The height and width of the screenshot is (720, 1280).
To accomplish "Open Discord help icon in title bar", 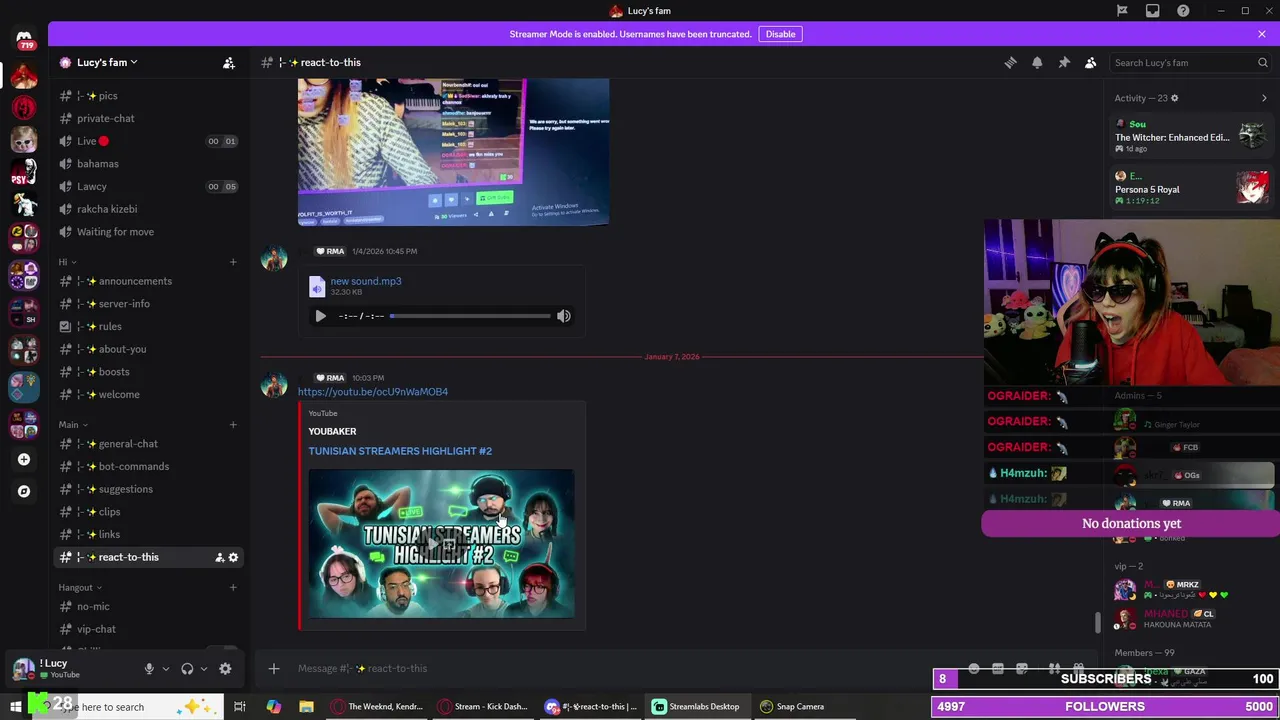I will pos(1184,11).
